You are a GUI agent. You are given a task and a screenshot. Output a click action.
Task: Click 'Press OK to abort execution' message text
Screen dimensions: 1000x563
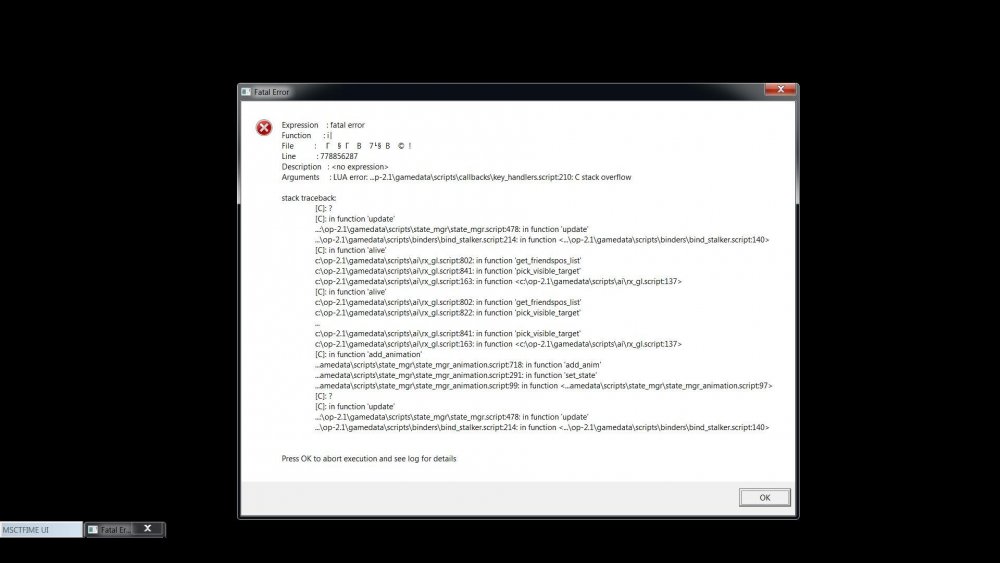tap(369, 458)
